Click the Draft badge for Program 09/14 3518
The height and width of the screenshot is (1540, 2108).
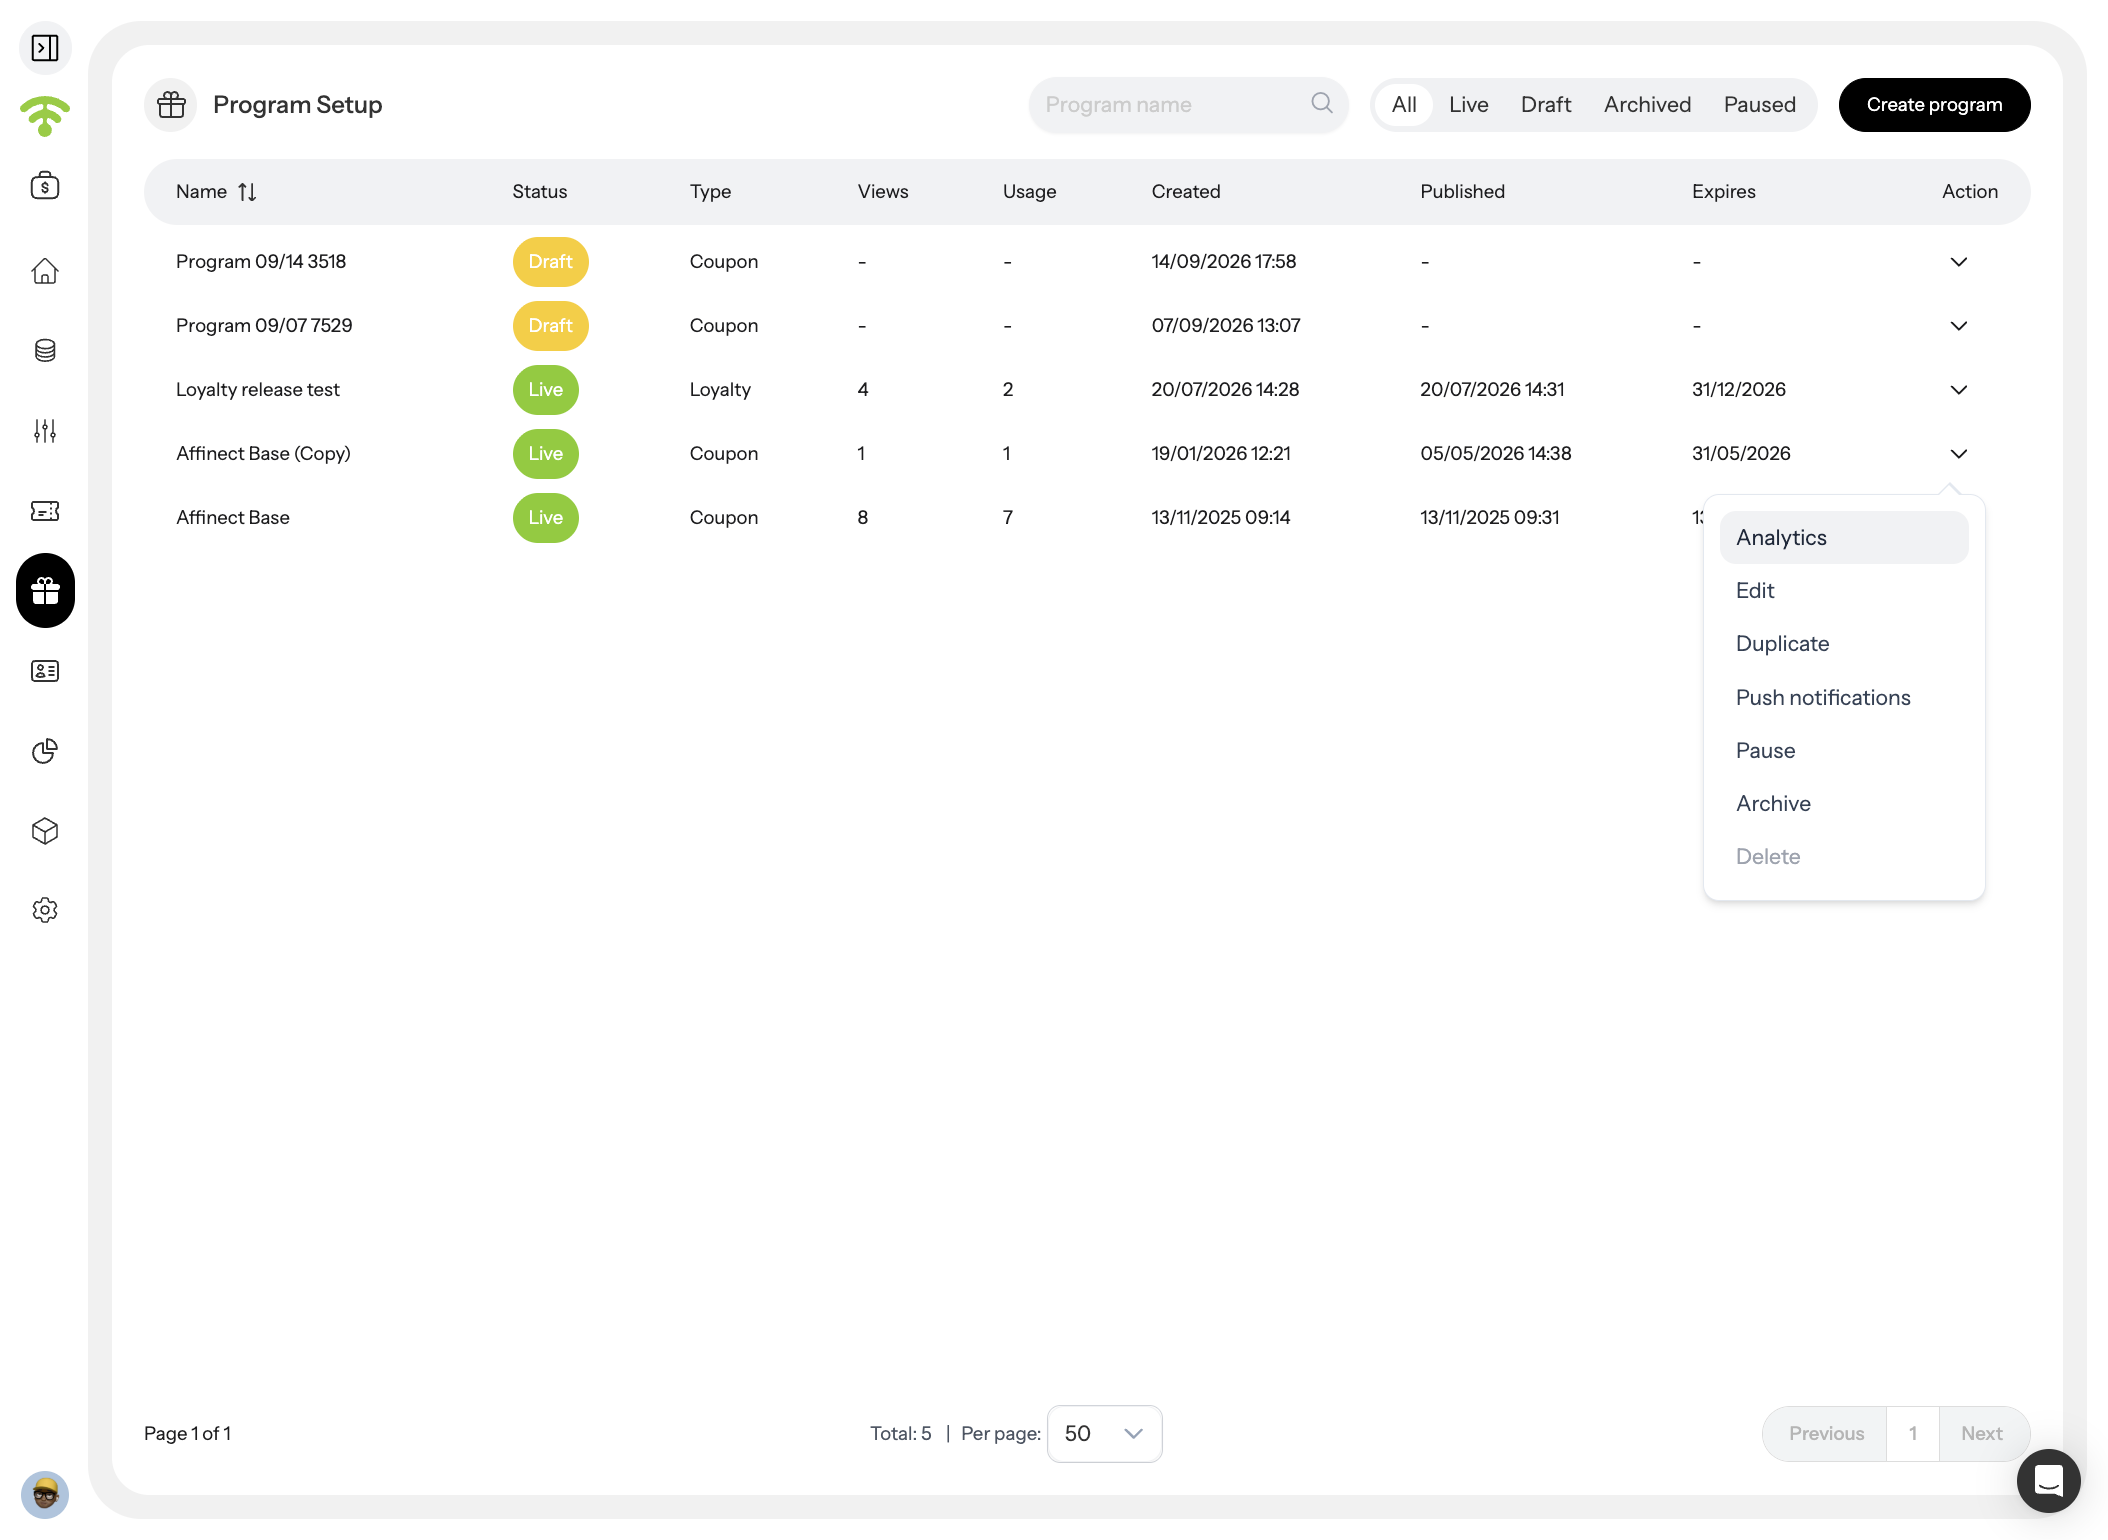[550, 262]
